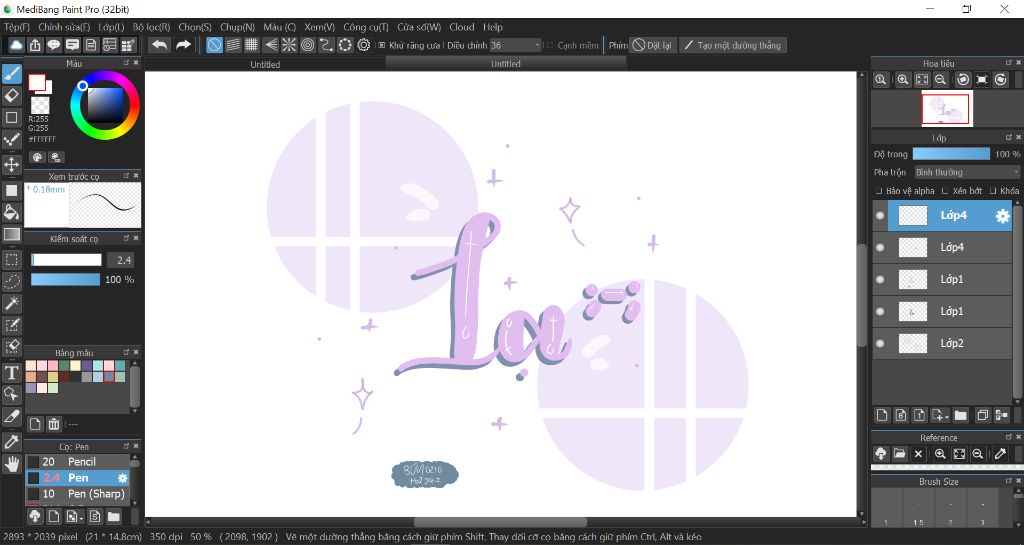Image resolution: width=1024 pixels, height=545 pixels.
Task: Open Cửa sổ(W) window menu
Action: [419, 27]
